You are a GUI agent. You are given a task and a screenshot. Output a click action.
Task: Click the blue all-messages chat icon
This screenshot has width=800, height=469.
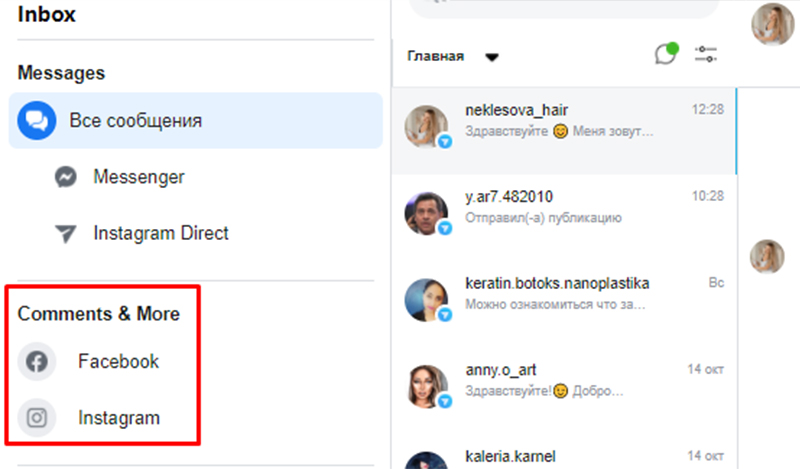pyautogui.click(x=37, y=120)
